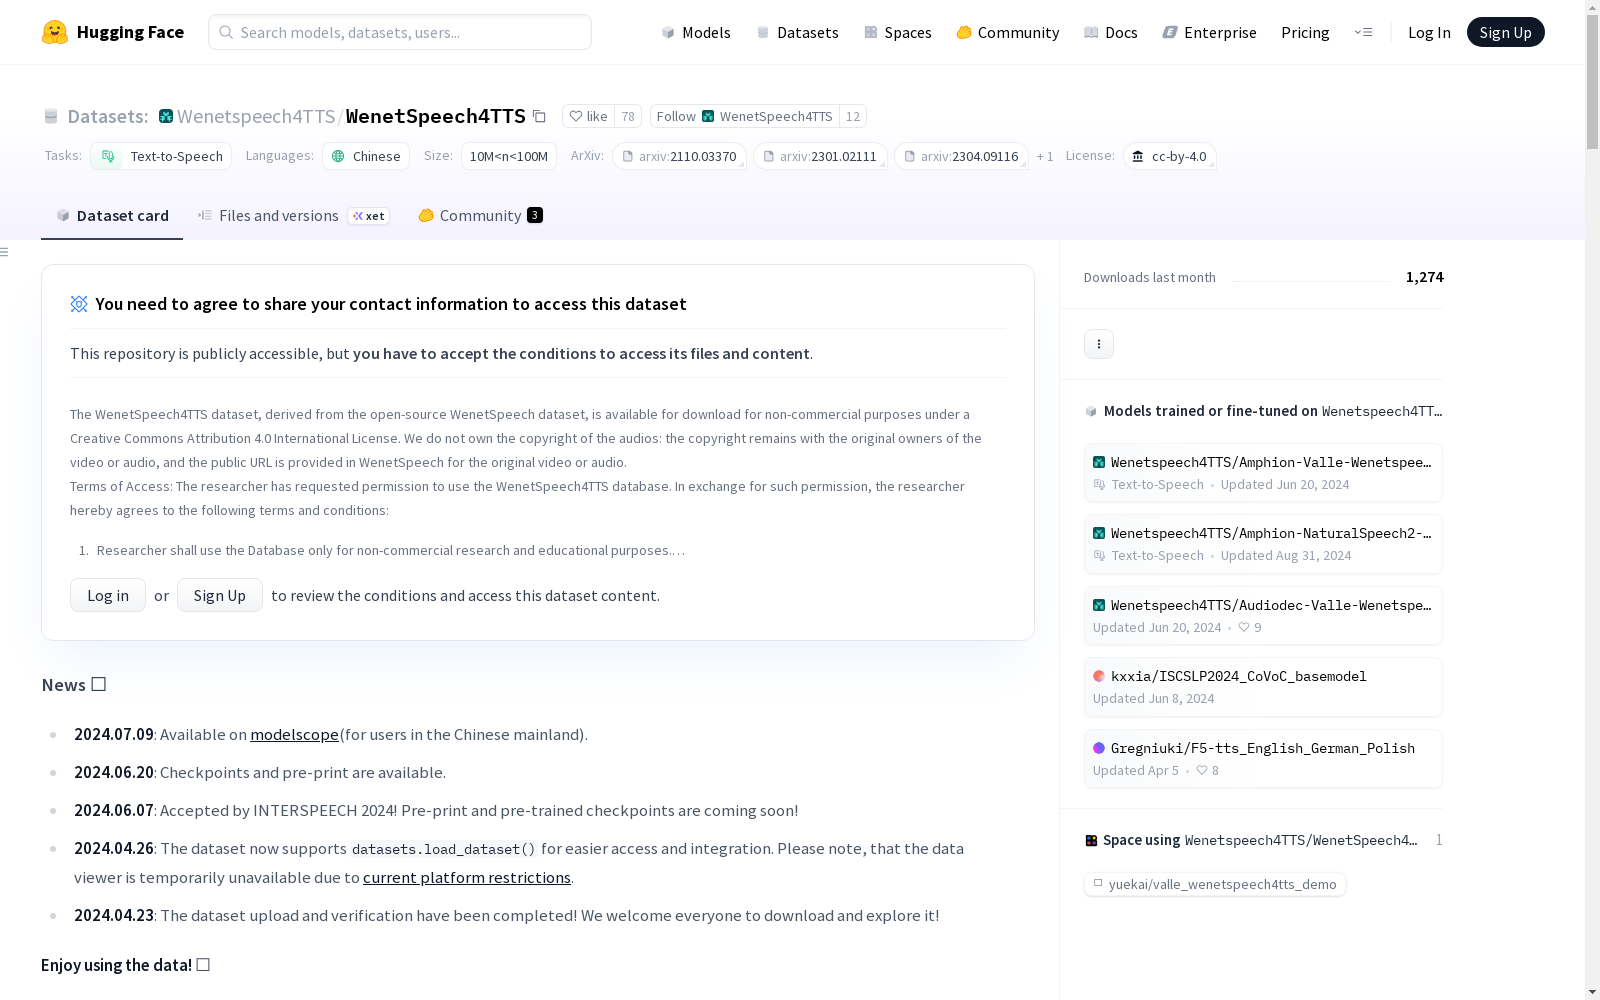
Task: Click Log In in the header
Action: pyautogui.click(x=1429, y=32)
